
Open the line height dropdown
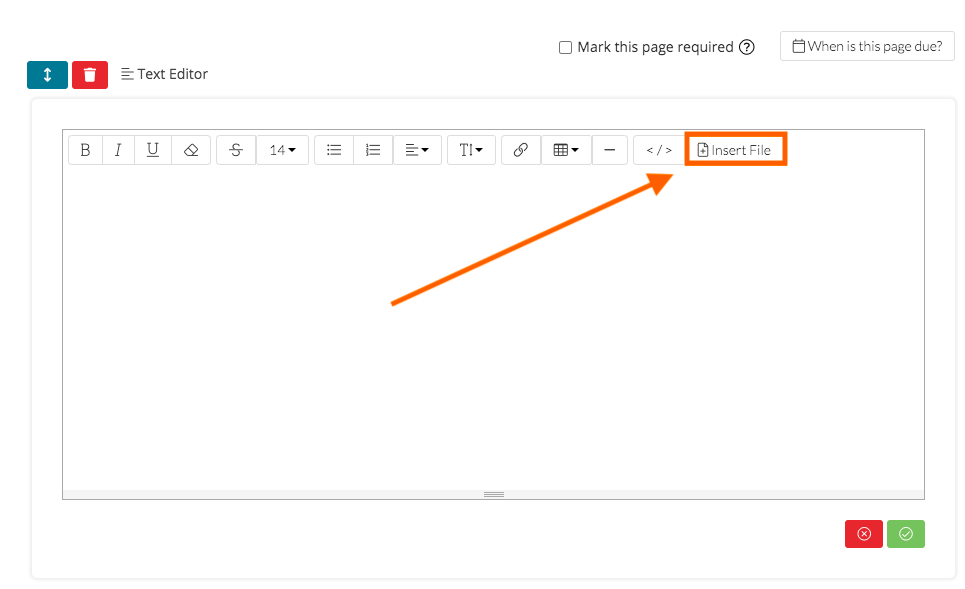[x=471, y=150]
